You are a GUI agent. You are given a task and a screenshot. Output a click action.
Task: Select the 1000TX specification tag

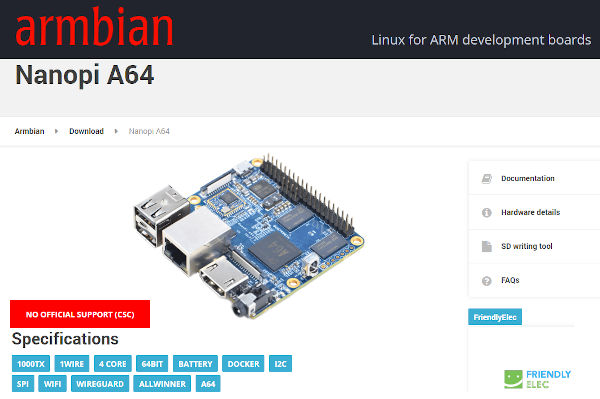click(x=31, y=364)
